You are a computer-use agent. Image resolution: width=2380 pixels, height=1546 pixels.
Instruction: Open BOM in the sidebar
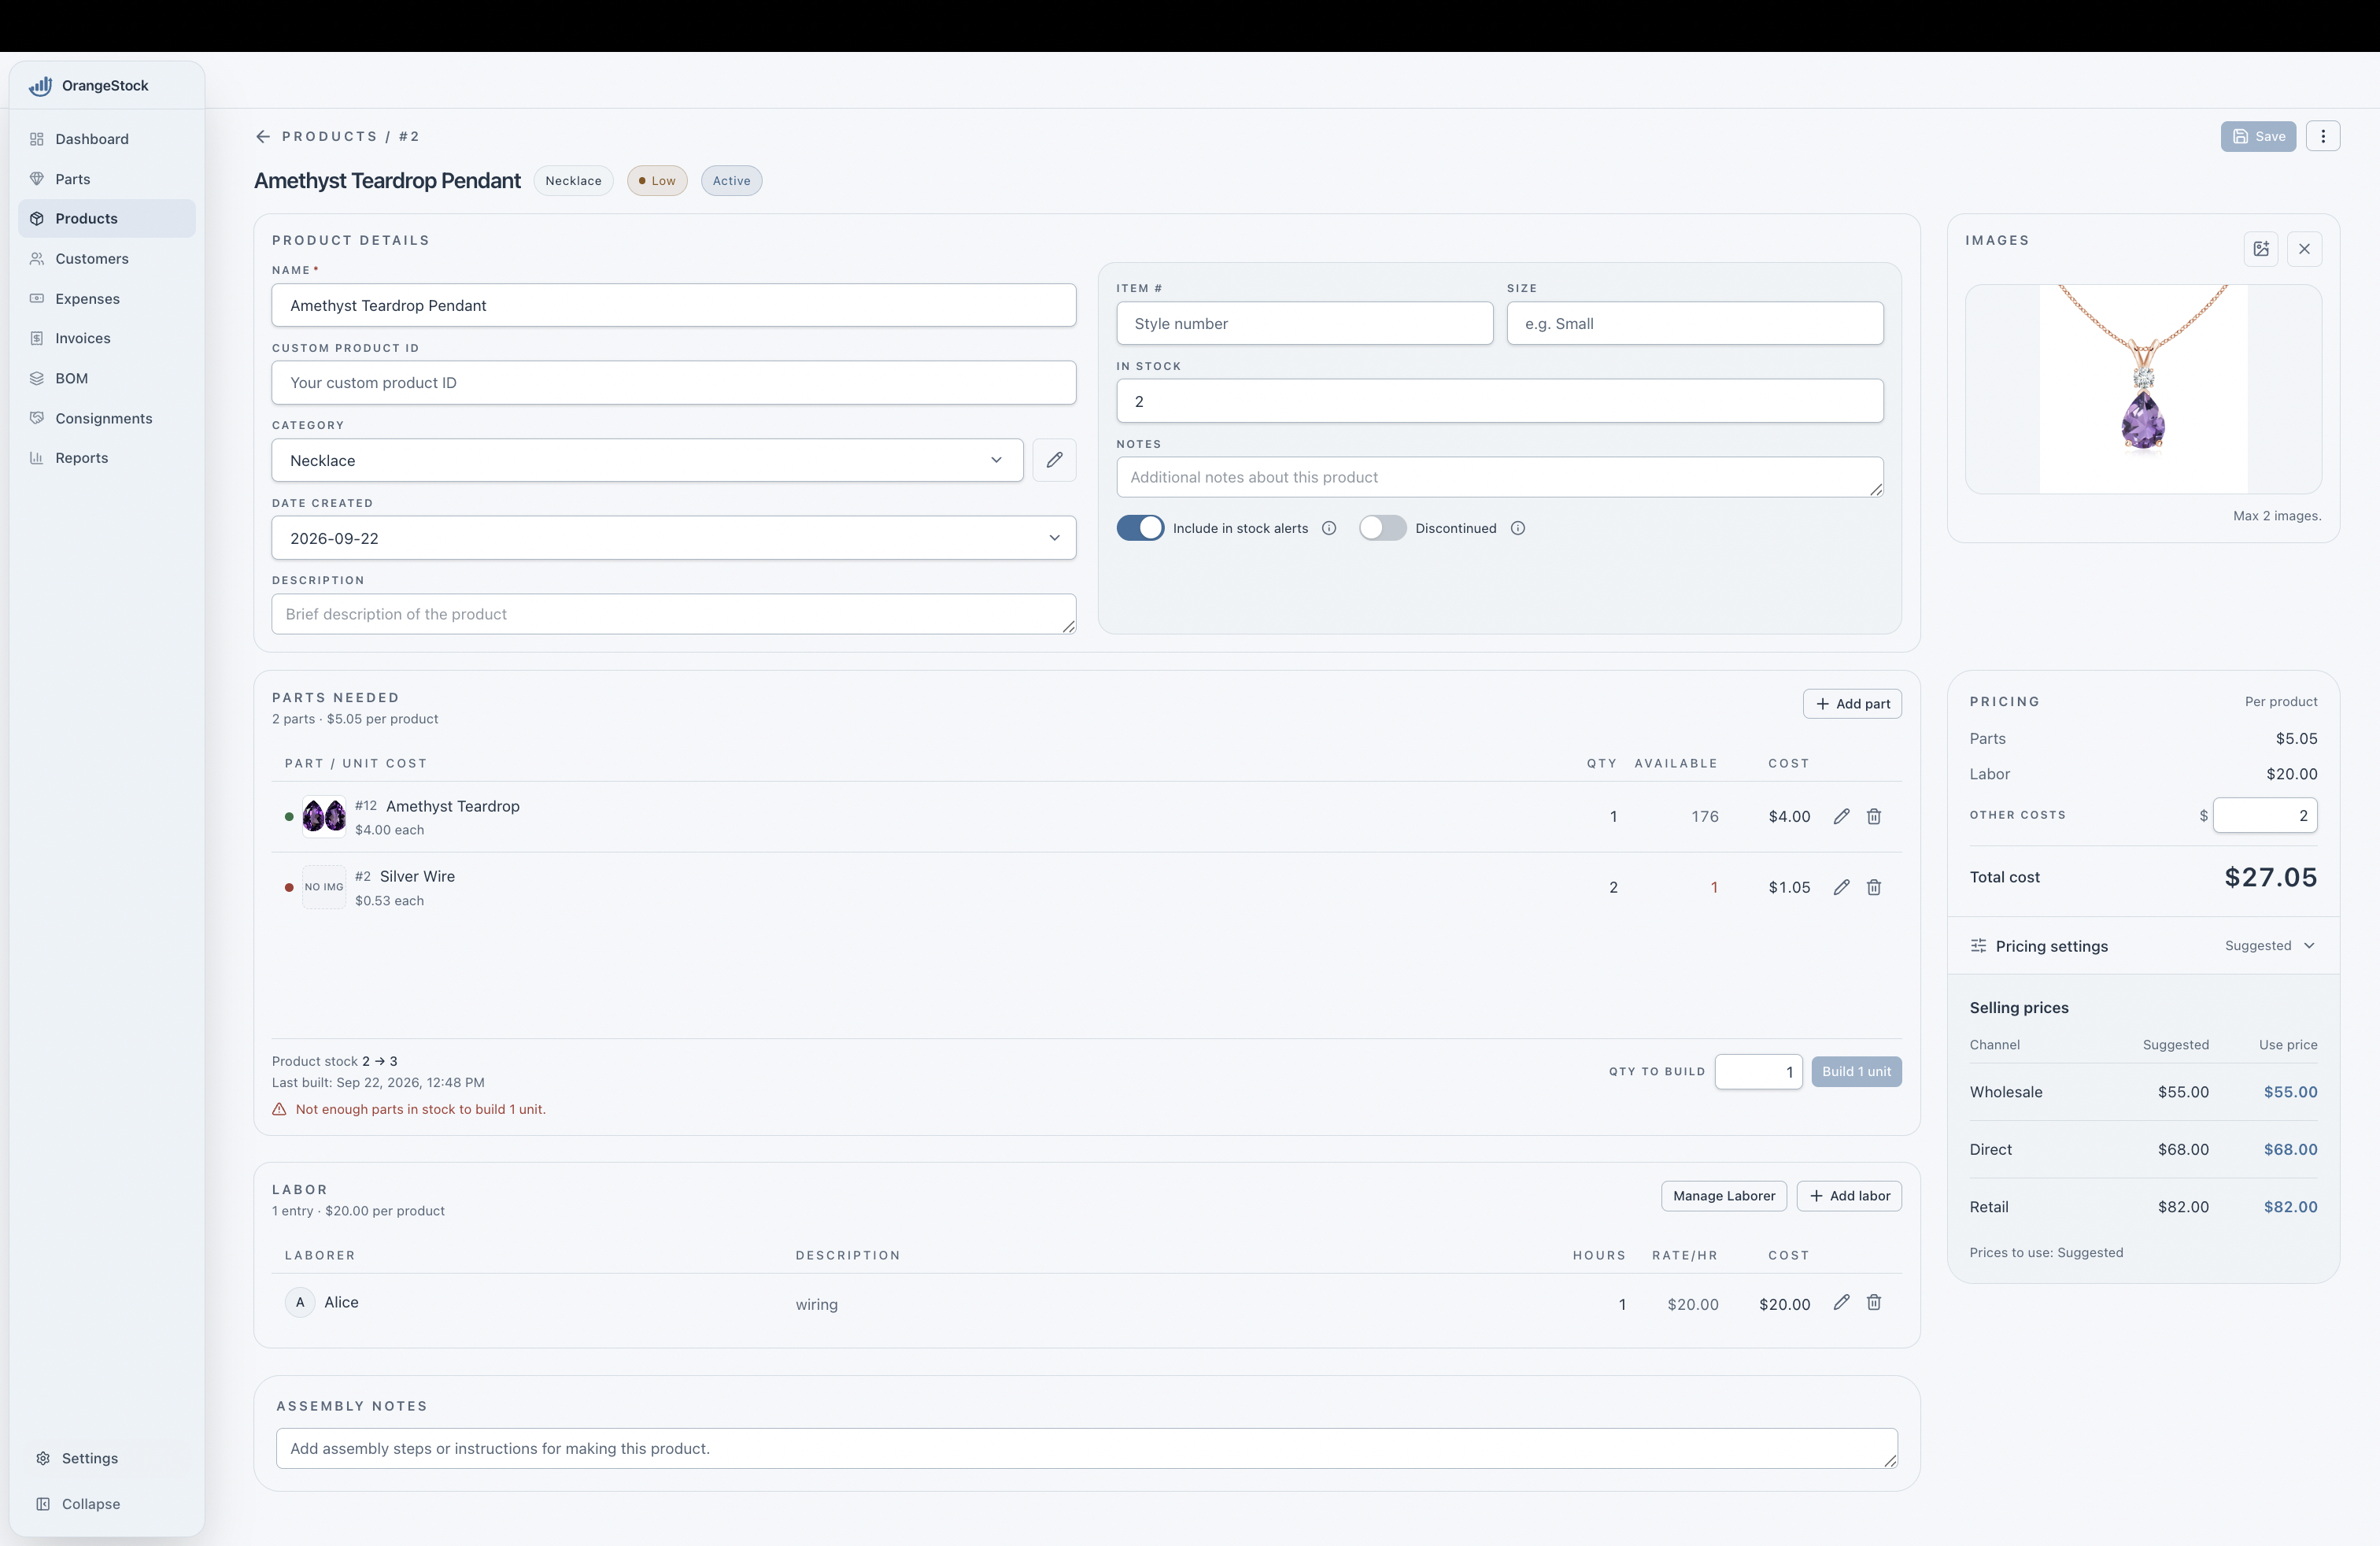pyautogui.click(x=107, y=378)
